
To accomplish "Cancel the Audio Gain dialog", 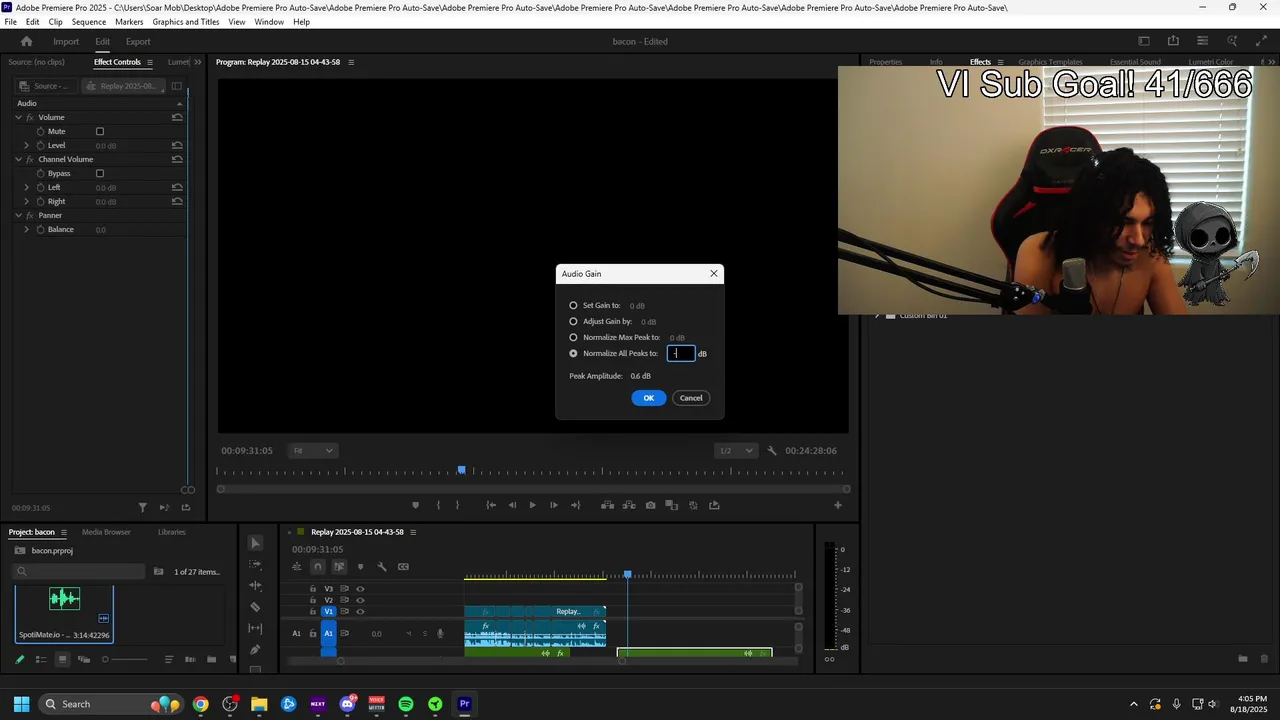I will click(691, 398).
